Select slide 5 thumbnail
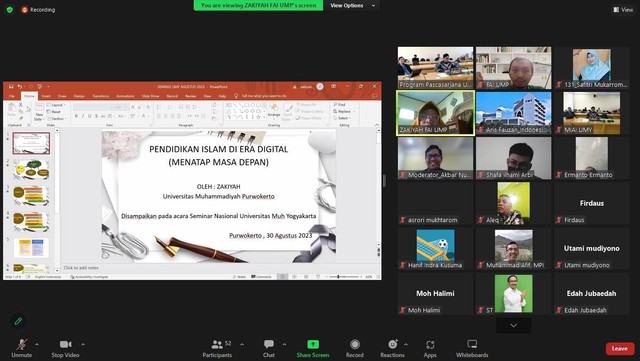Viewport: 640px width, 361px height. coord(31,248)
